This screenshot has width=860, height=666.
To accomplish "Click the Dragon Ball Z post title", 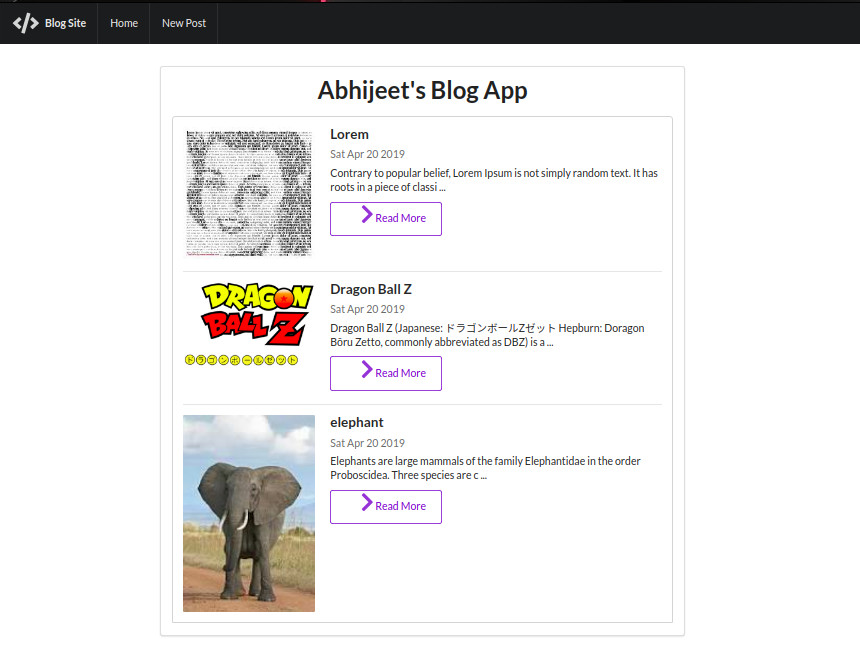I will tap(371, 289).
